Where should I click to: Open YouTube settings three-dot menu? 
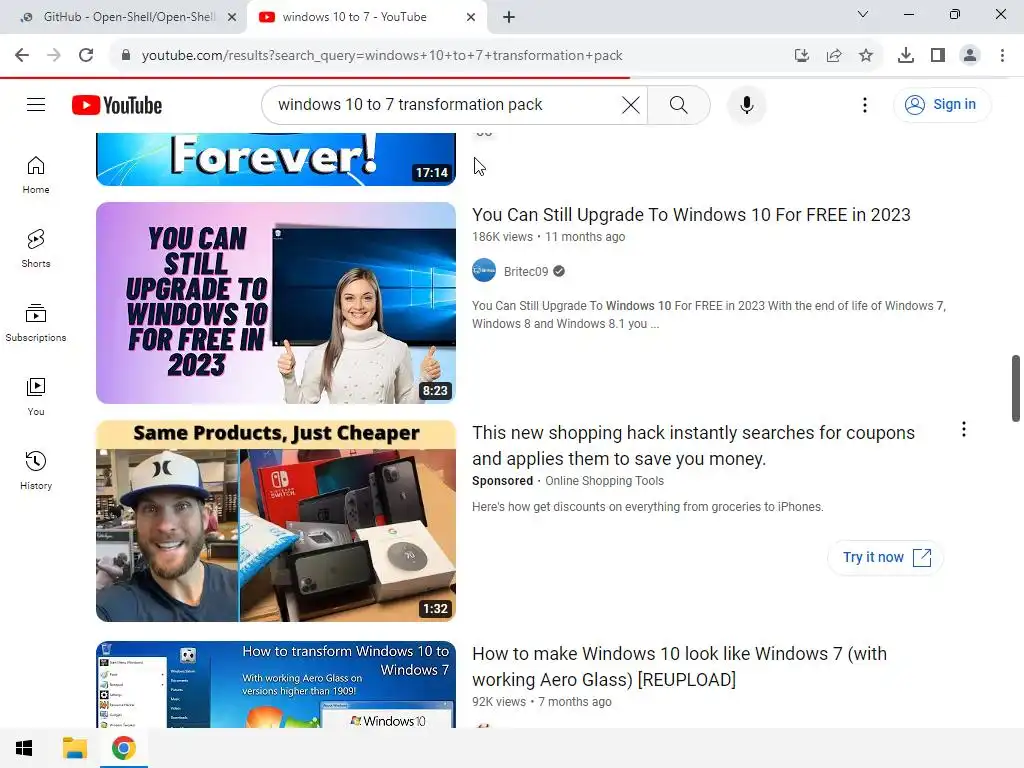(x=865, y=104)
